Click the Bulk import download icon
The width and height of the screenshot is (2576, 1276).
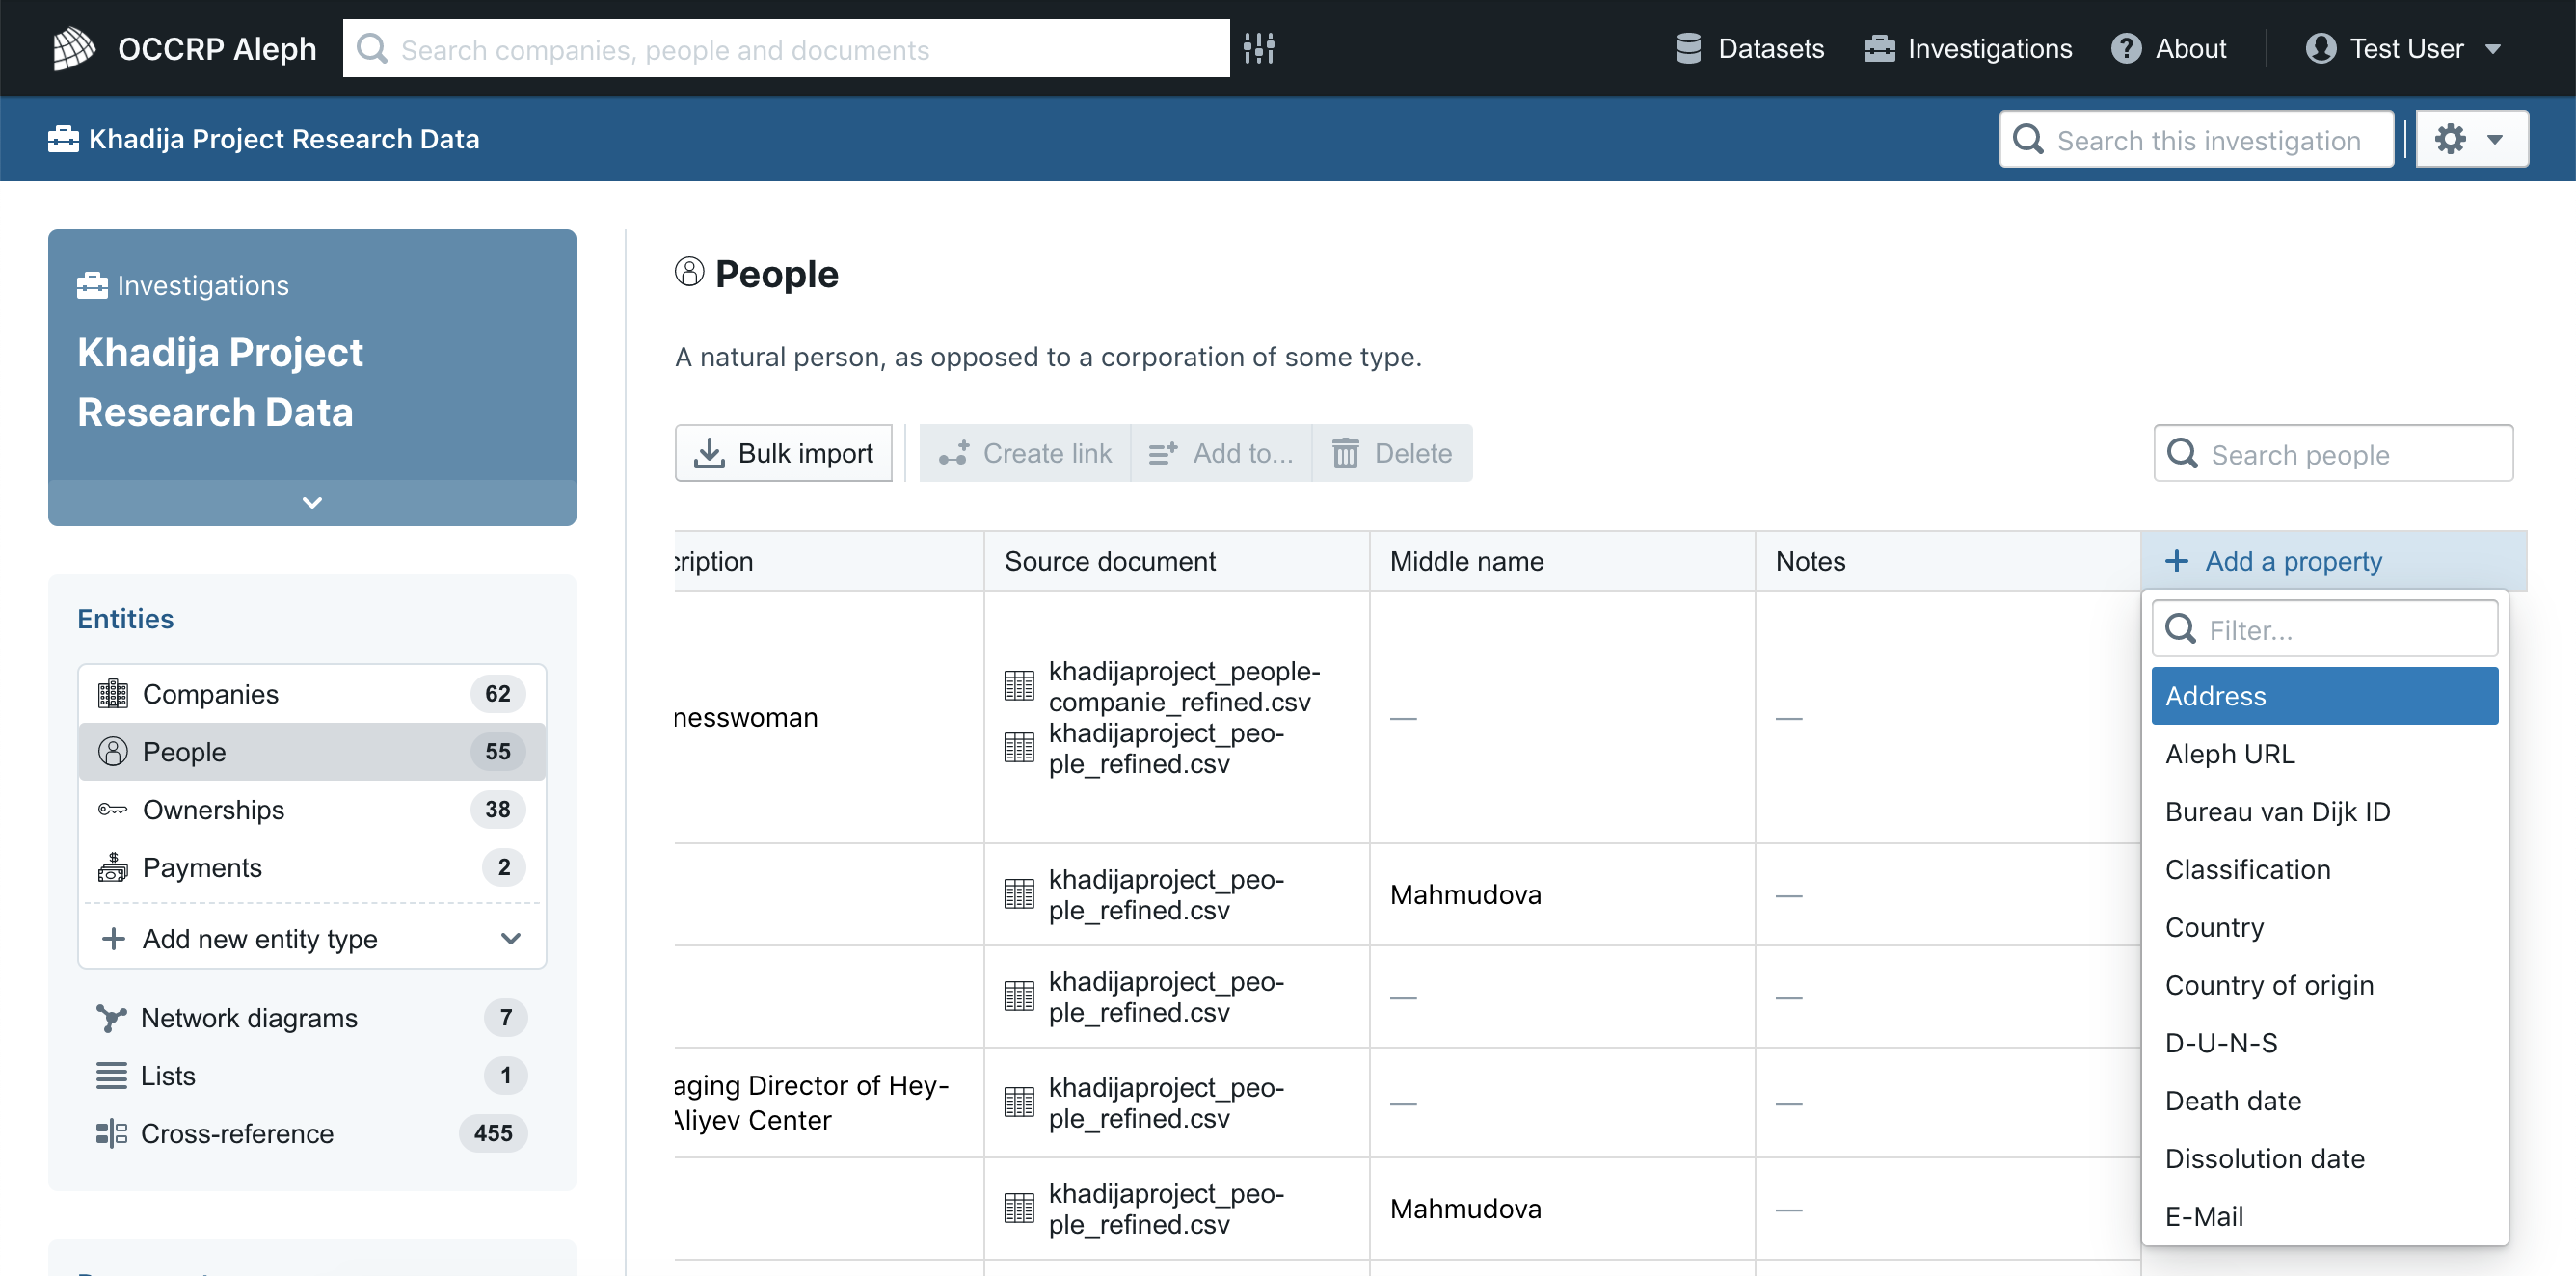709,453
